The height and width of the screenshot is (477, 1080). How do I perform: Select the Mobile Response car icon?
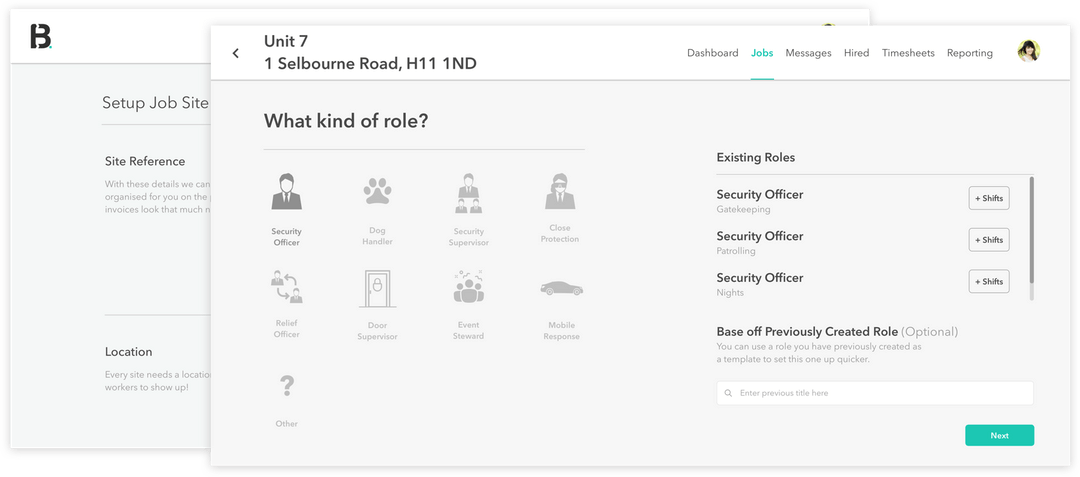(x=561, y=289)
